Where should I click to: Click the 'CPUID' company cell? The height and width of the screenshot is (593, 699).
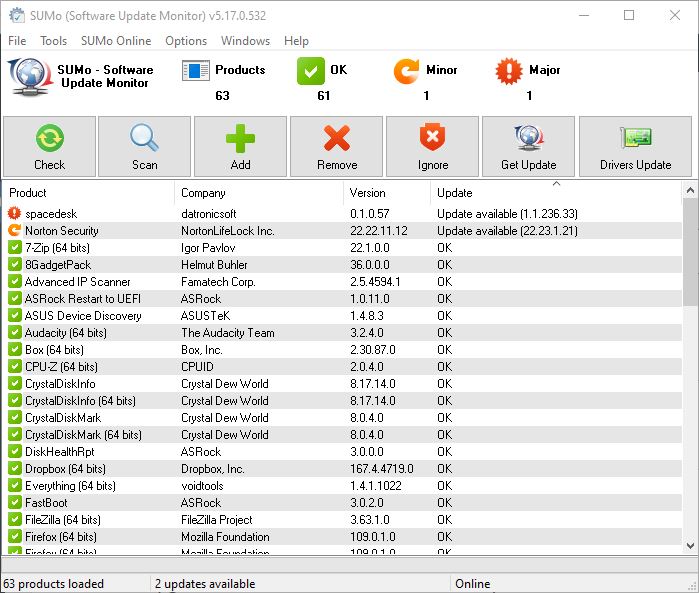197,367
